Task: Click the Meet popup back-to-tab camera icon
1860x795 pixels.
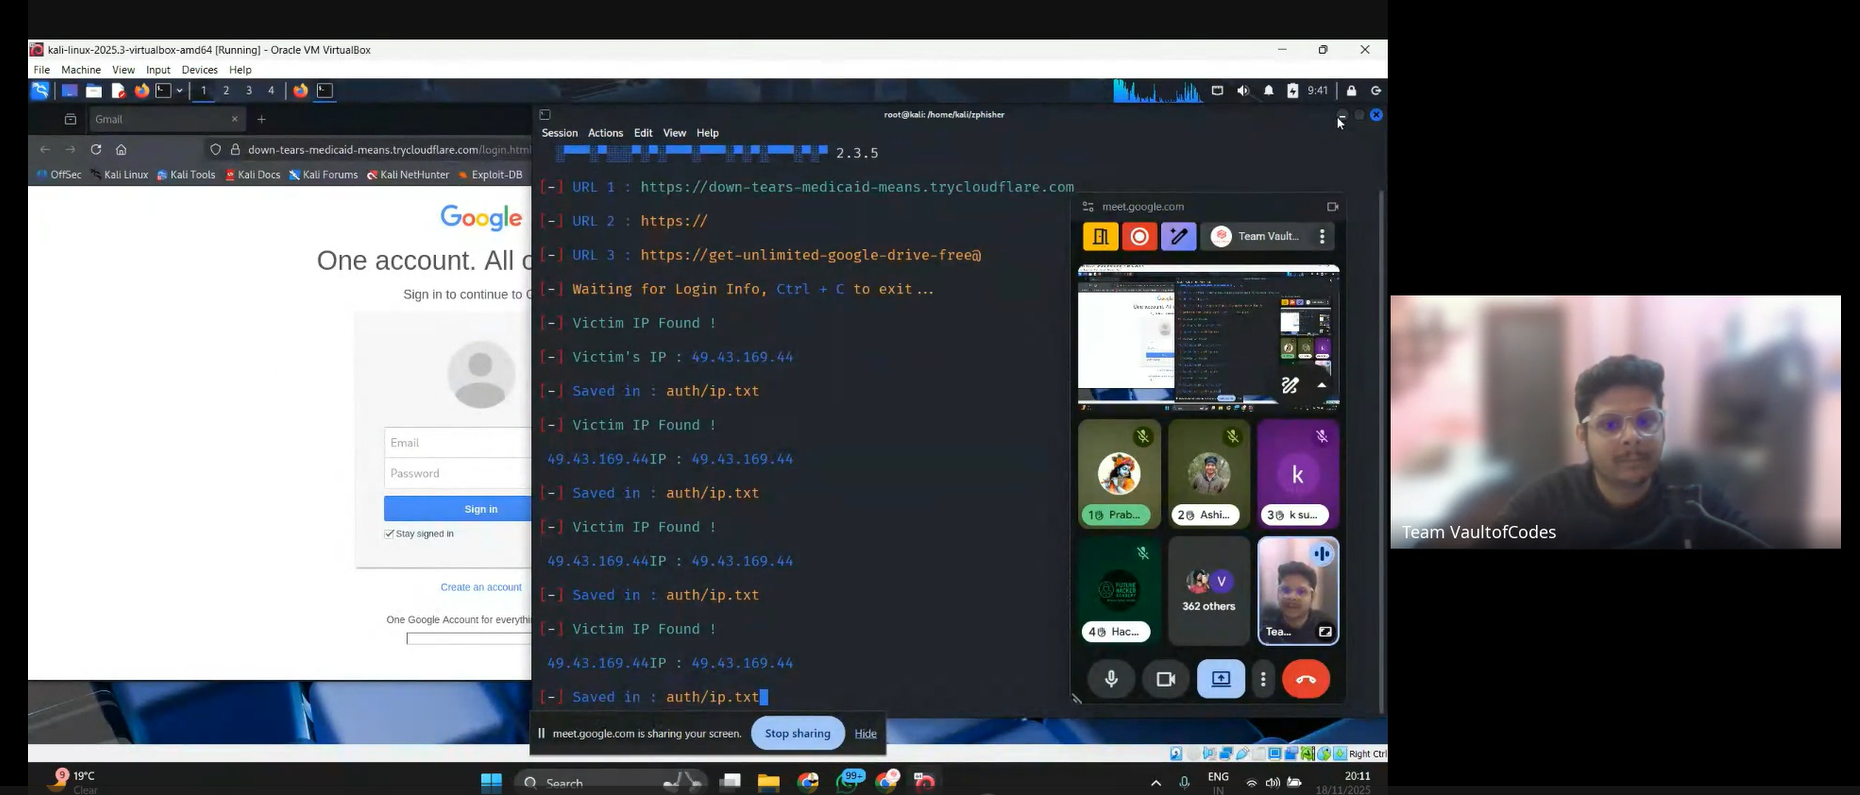Action: pyautogui.click(x=1332, y=207)
